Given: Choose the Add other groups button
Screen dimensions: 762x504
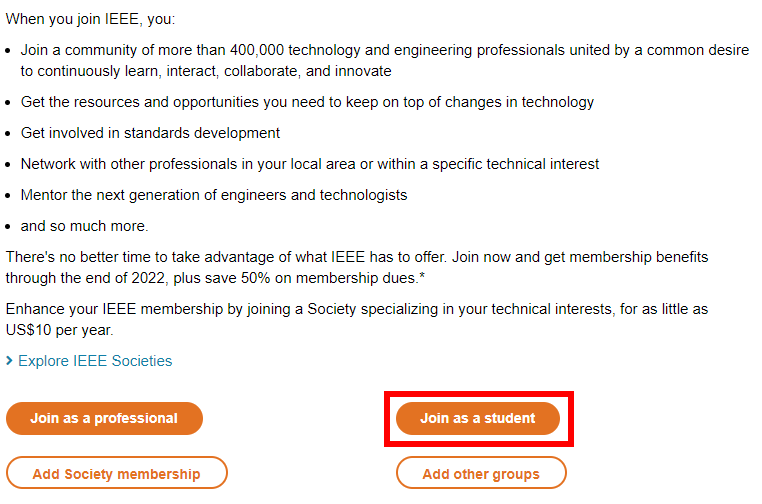Looking at the screenshot, I should click(481, 472).
